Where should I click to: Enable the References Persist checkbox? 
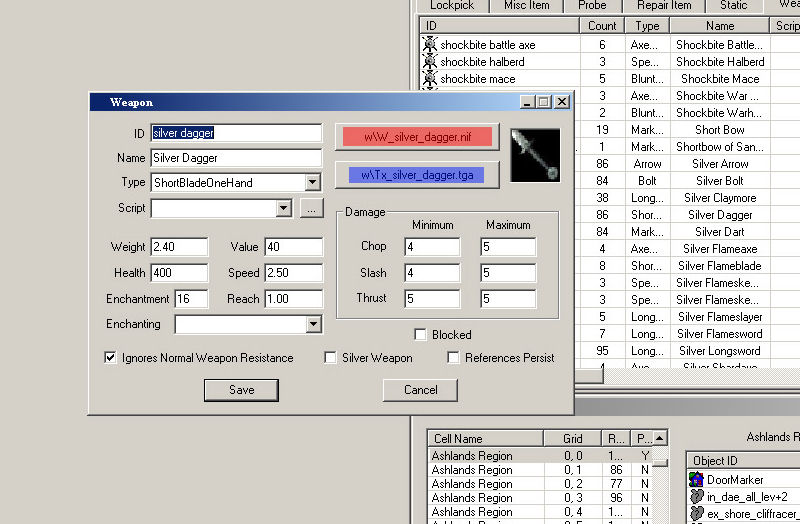tap(454, 358)
